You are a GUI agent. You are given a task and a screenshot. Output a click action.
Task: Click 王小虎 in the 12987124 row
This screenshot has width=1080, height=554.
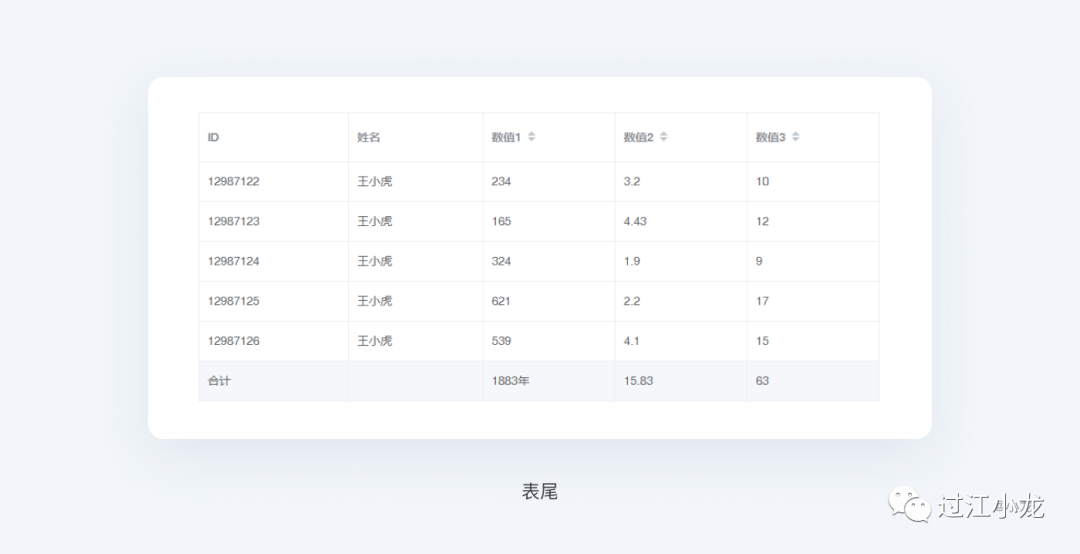point(374,261)
